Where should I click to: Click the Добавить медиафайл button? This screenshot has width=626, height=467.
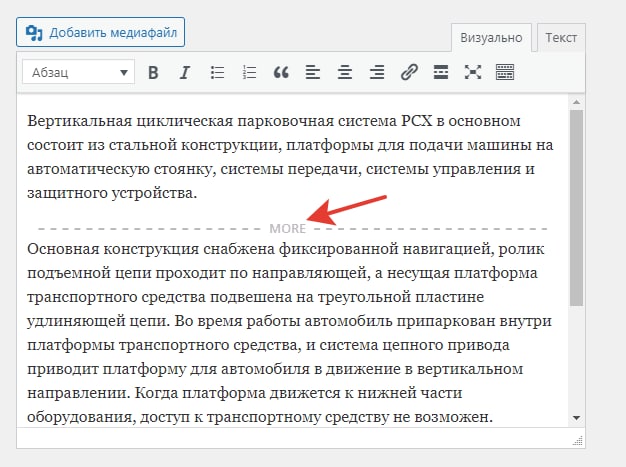pyautogui.click(x=101, y=32)
